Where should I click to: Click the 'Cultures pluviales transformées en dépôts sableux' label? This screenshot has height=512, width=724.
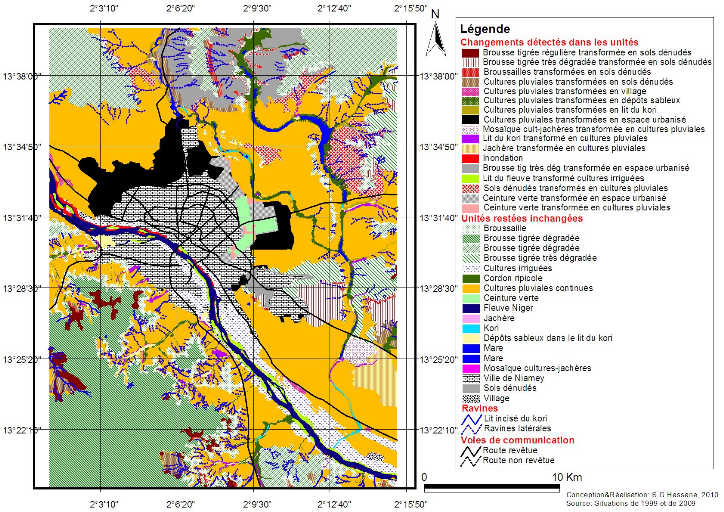click(x=581, y=100)
